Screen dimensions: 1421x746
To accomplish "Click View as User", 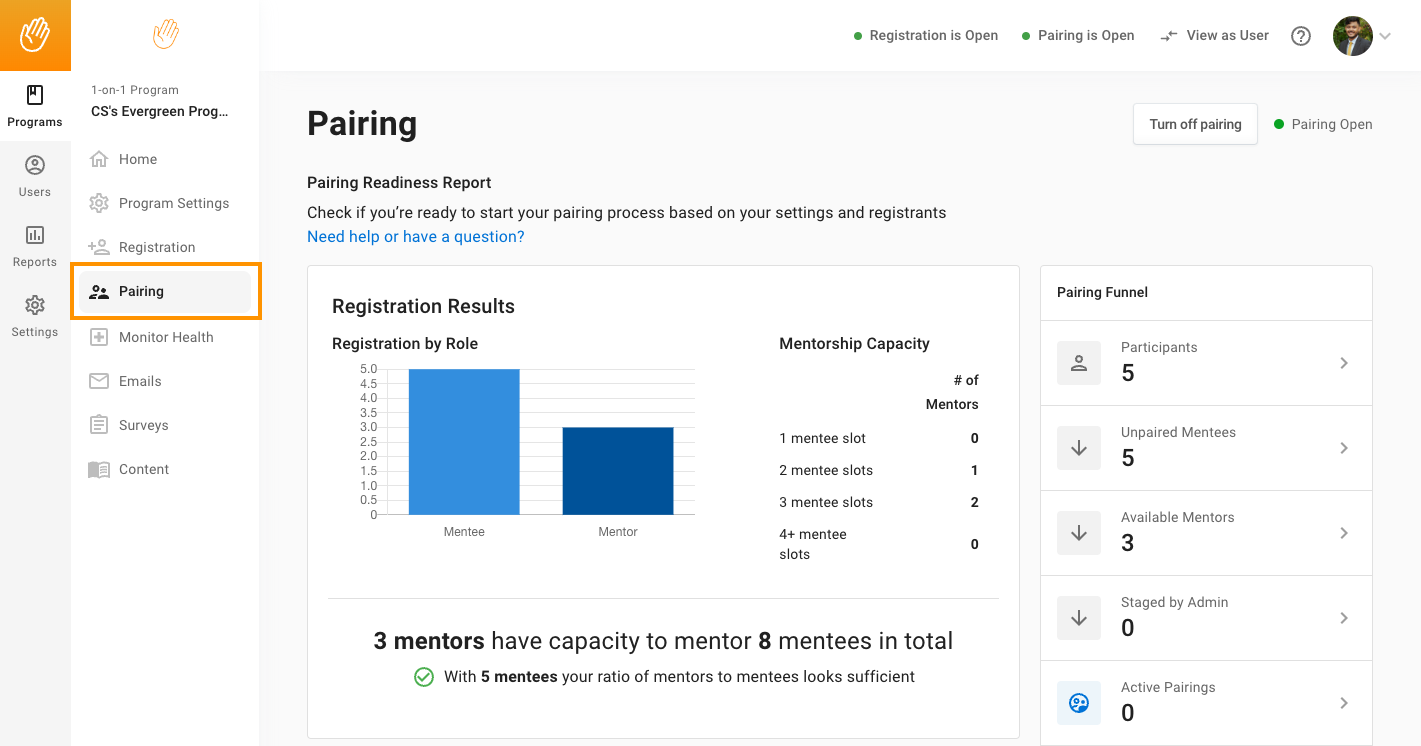I will (x=1214, y=35).
